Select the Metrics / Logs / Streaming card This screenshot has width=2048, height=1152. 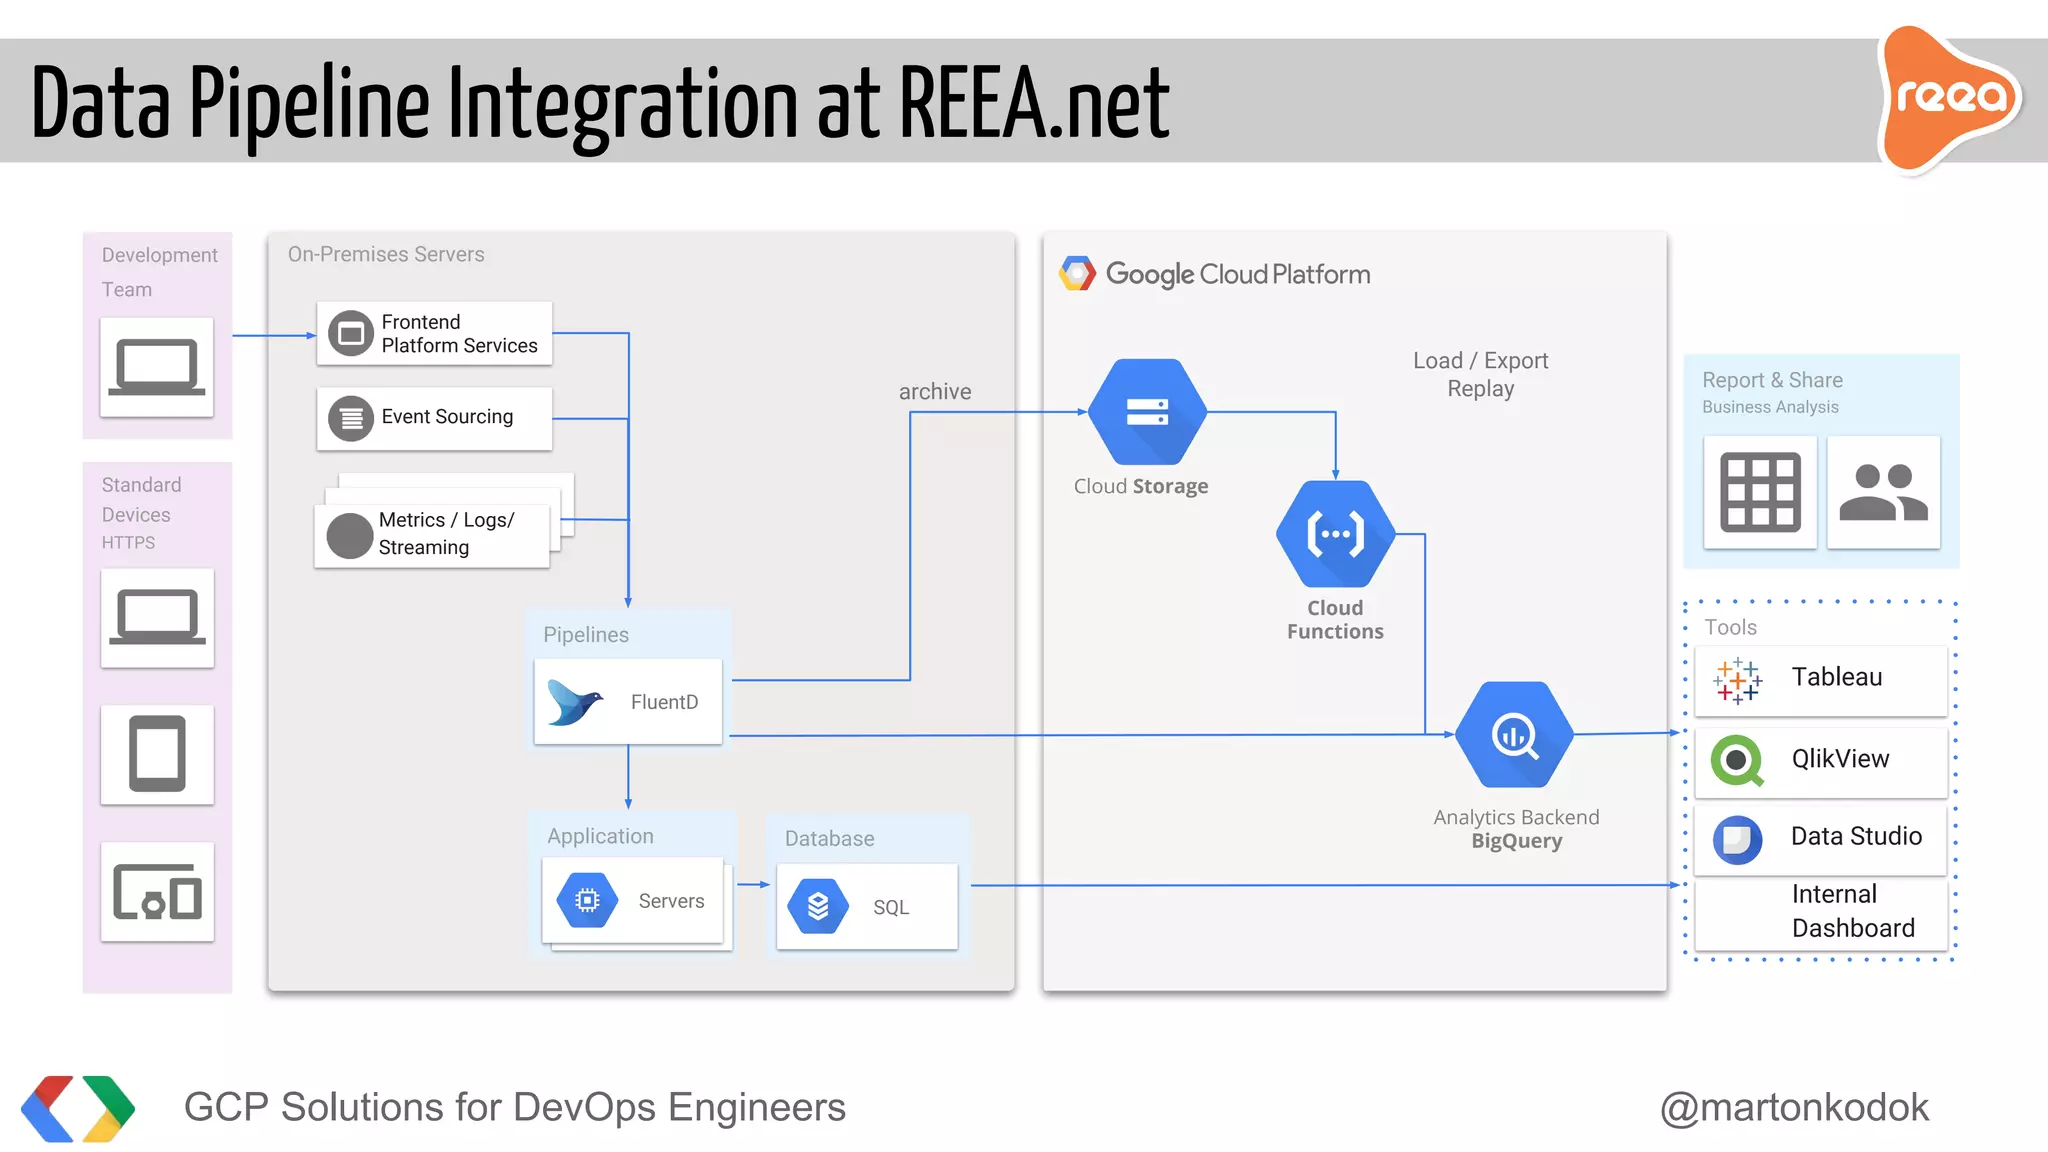pos(432,535)
